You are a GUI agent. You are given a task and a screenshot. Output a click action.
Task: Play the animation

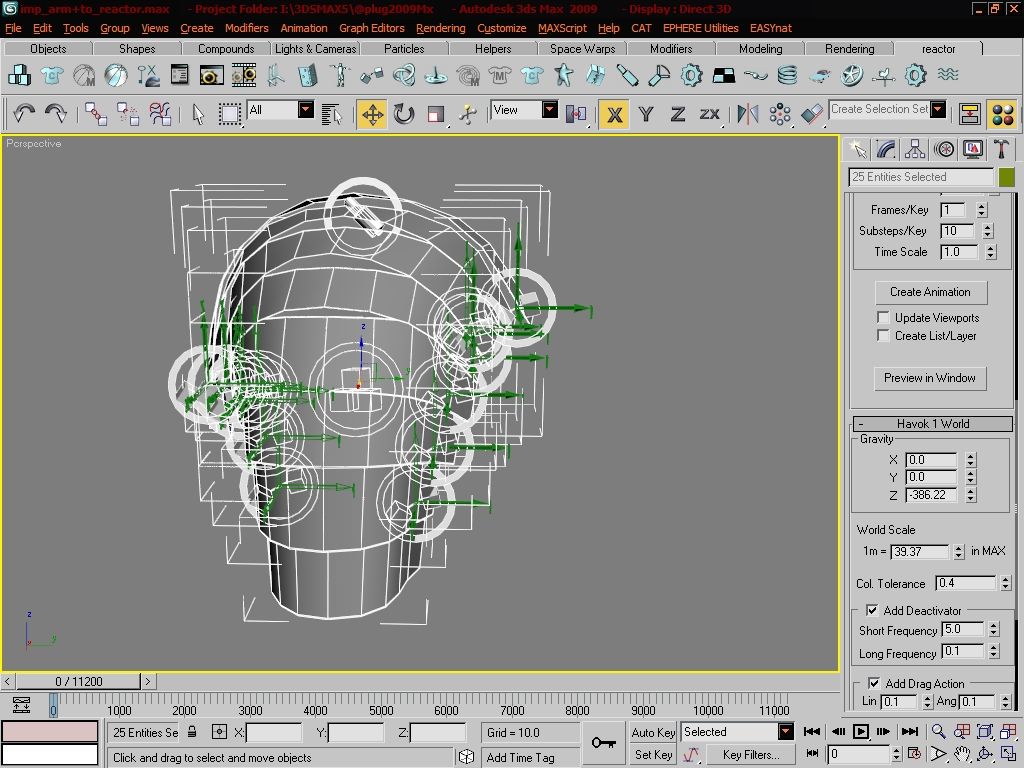pos(861,731)
